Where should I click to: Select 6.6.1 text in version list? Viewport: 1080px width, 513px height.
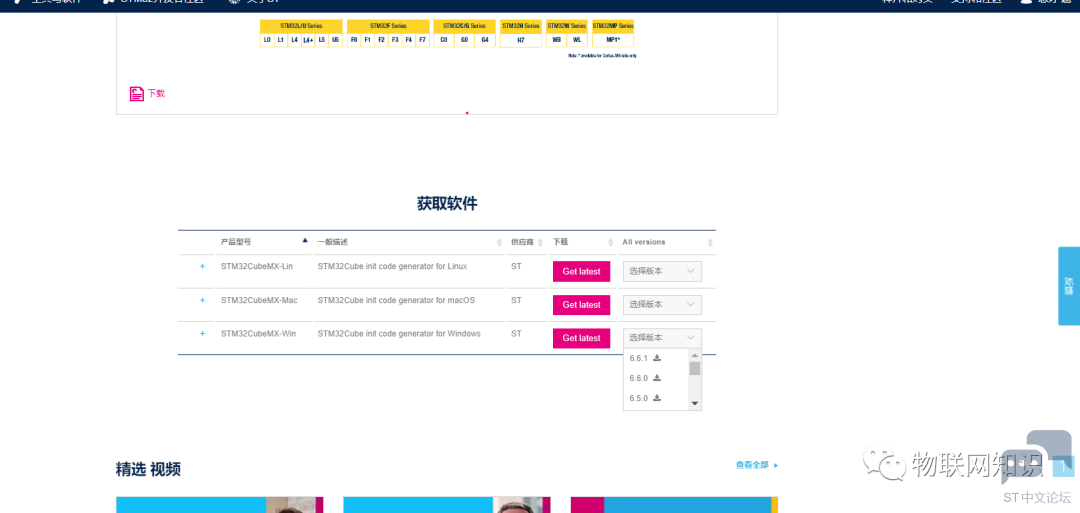tap(638, 358)
